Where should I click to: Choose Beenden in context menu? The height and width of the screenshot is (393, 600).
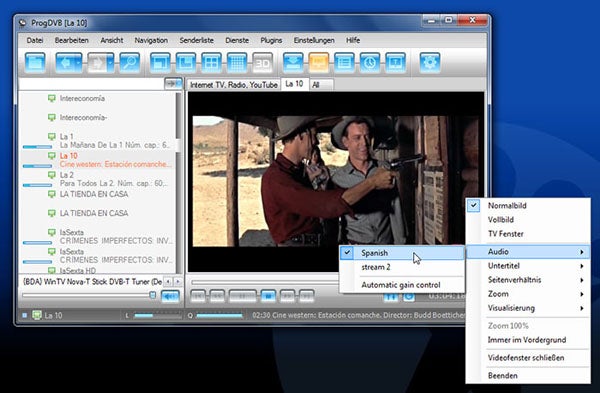coord(528,376)
